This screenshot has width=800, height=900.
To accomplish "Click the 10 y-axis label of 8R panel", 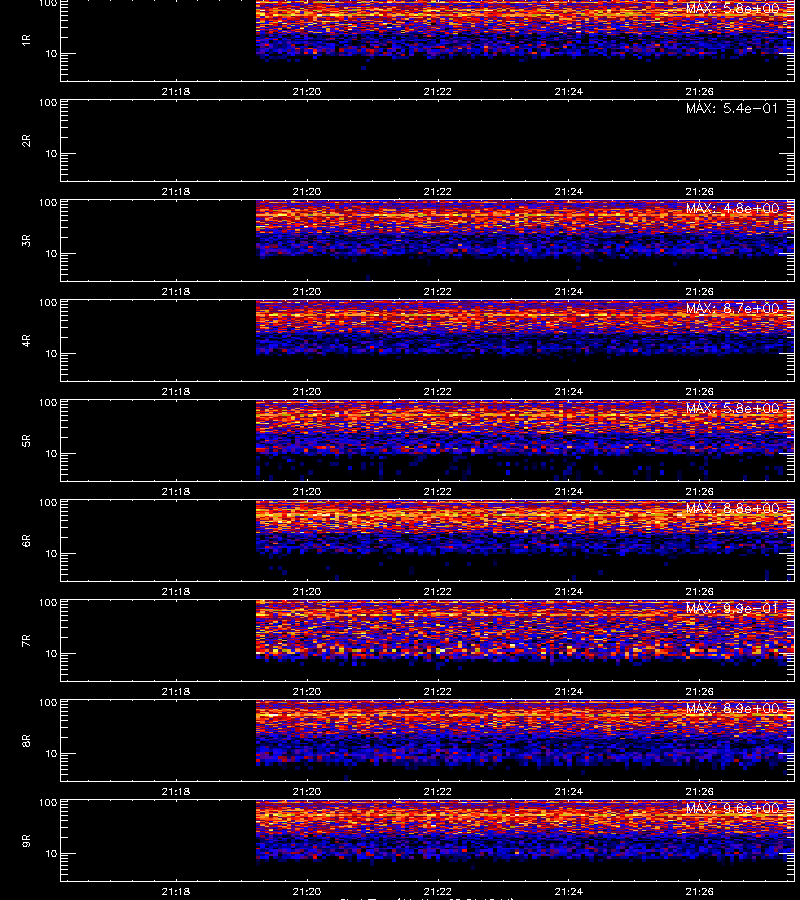I will coord(51,754).
